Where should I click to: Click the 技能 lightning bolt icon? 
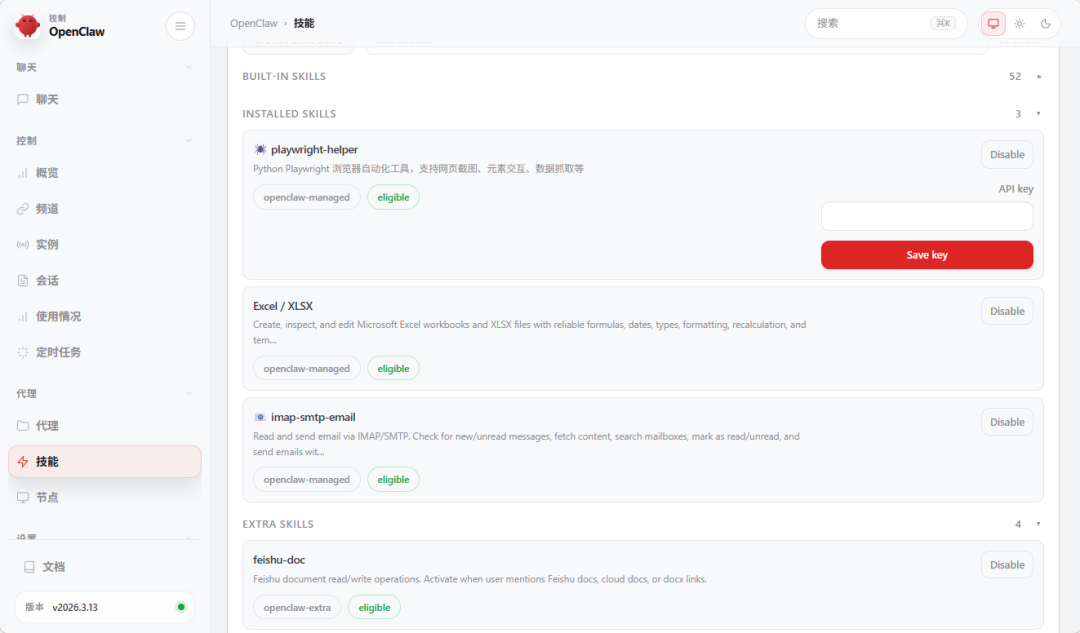point(23,461)
